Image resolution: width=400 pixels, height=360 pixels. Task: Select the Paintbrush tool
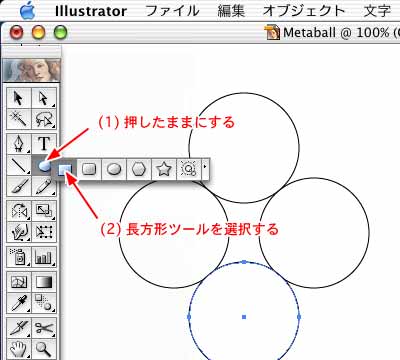pyautogui.click(x=19, y=186)
